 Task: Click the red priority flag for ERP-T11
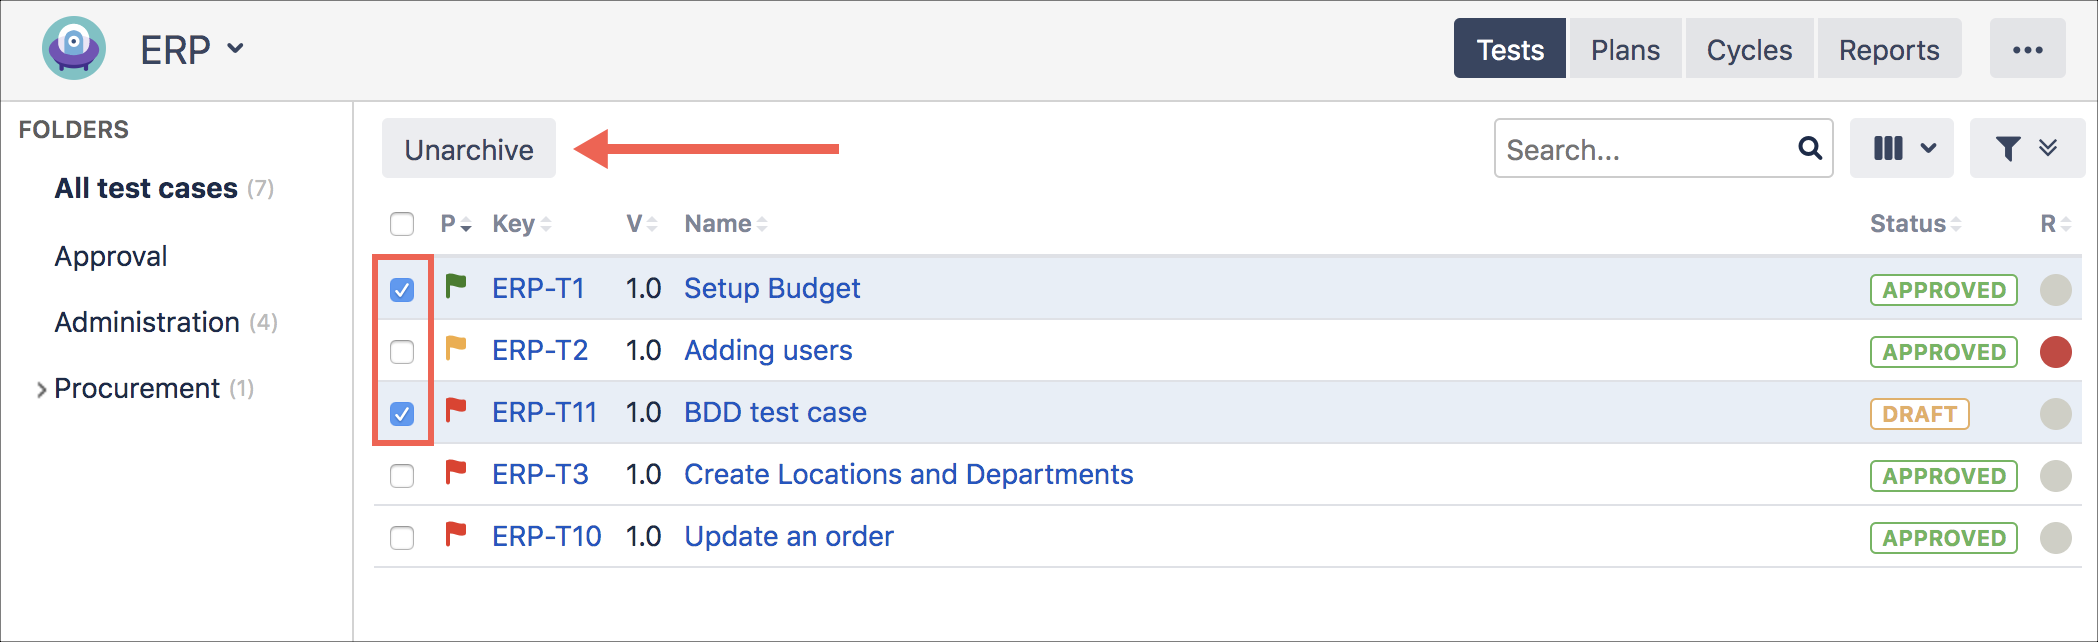click(456, 411)
